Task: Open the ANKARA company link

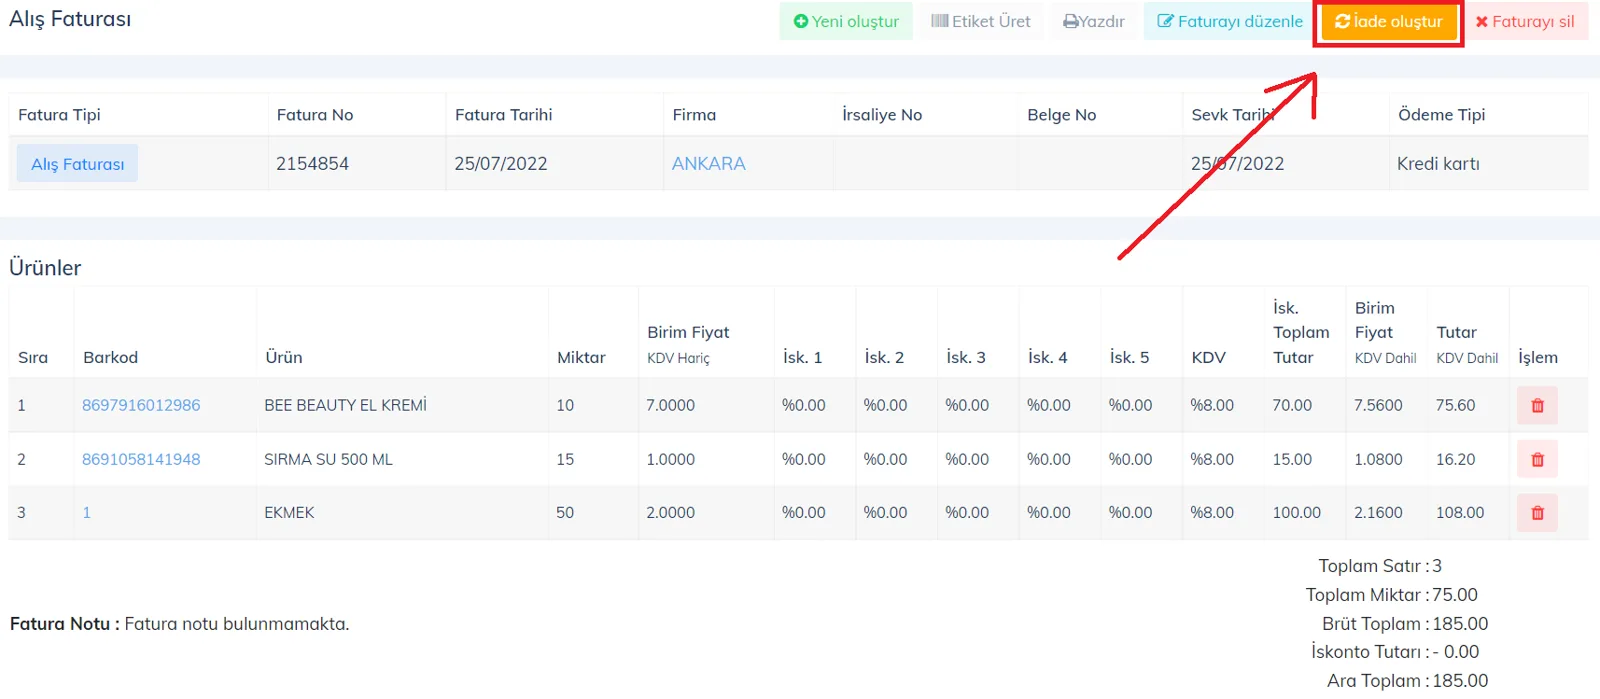Action: click(x=708, y=164)
